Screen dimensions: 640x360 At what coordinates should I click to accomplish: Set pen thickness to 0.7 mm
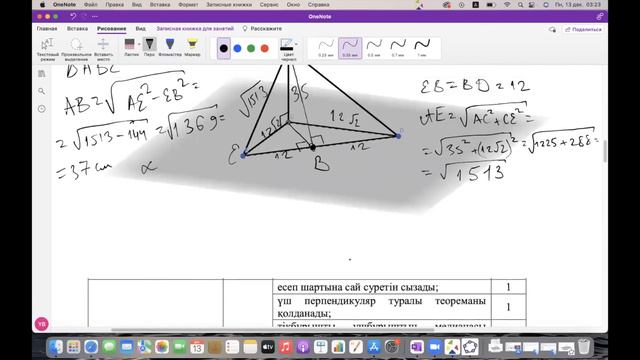(398, 48)
